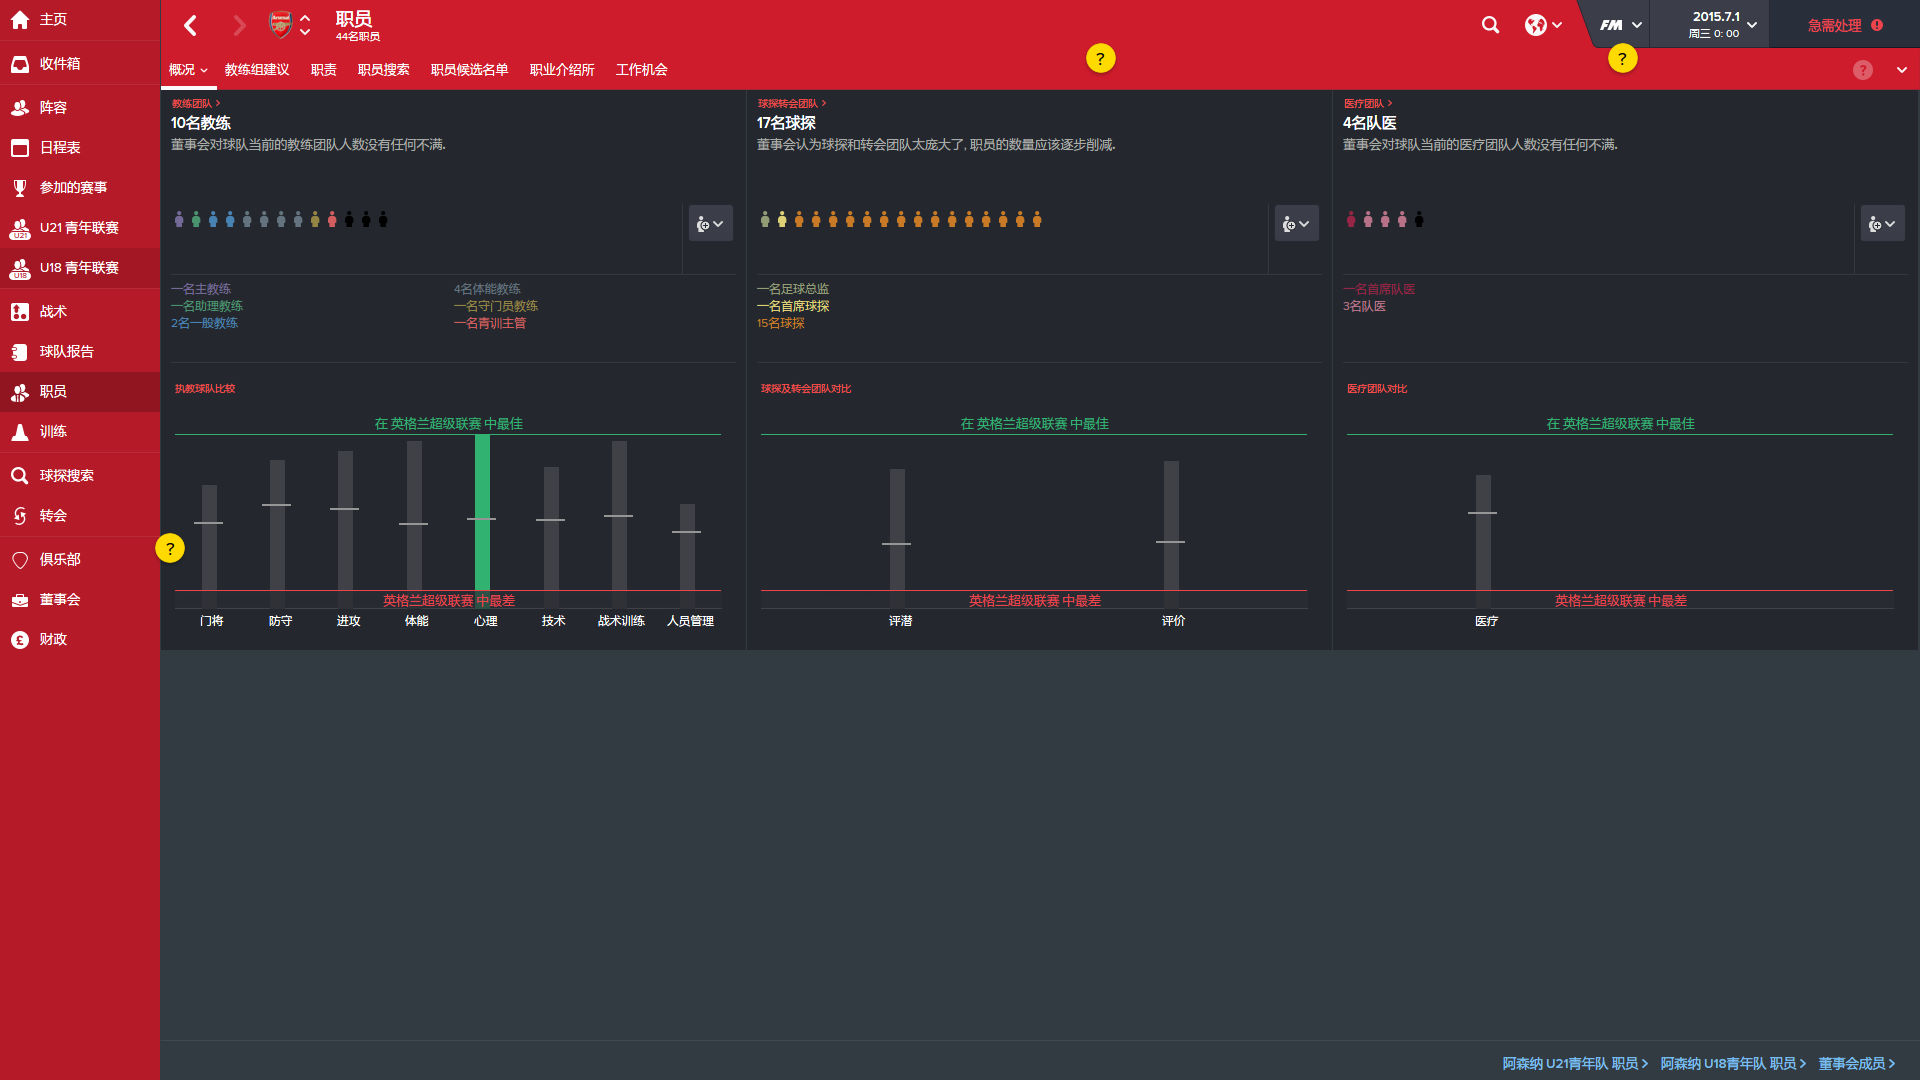Open the 球探转会团队 section heading
The height and width of the screenshot is (1080, 1920).
791,104
